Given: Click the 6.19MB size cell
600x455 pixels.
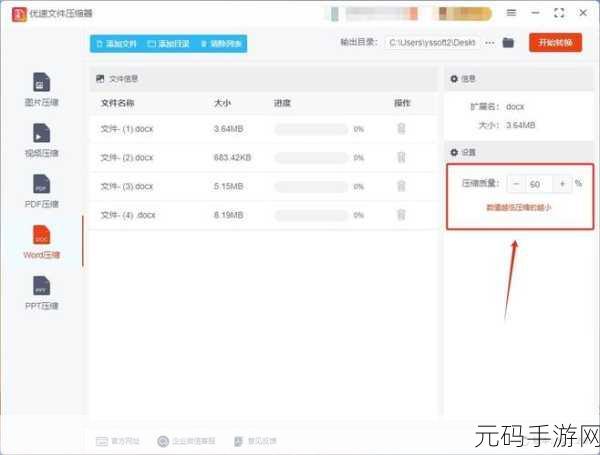Looking at the screenshot, I should pos(228,215).
